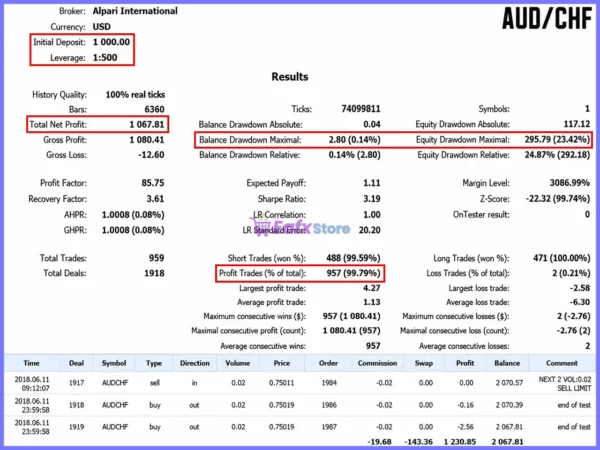Click the Total Net Profit value 1 067.81

click(147, 125)
